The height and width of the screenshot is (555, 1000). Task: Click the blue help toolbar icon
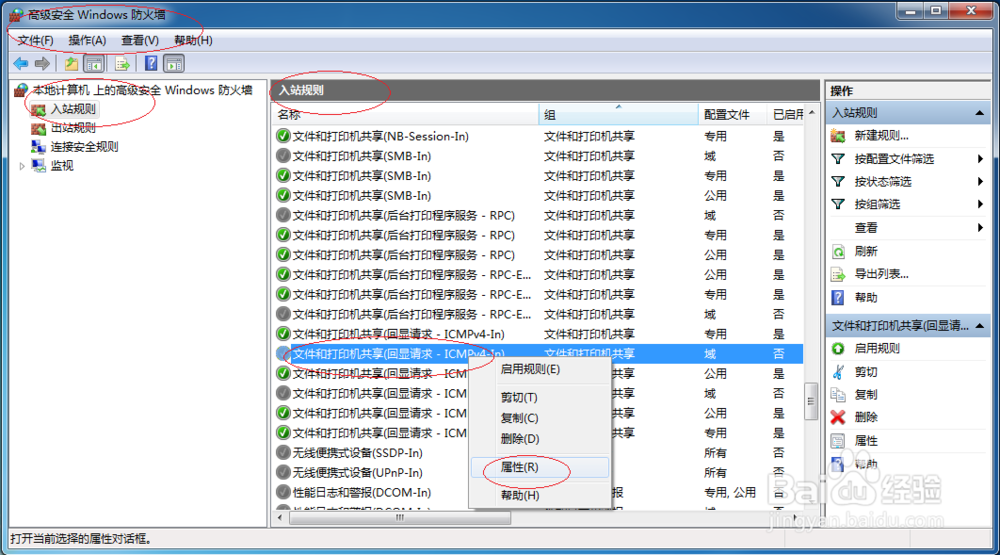[151, 64]
